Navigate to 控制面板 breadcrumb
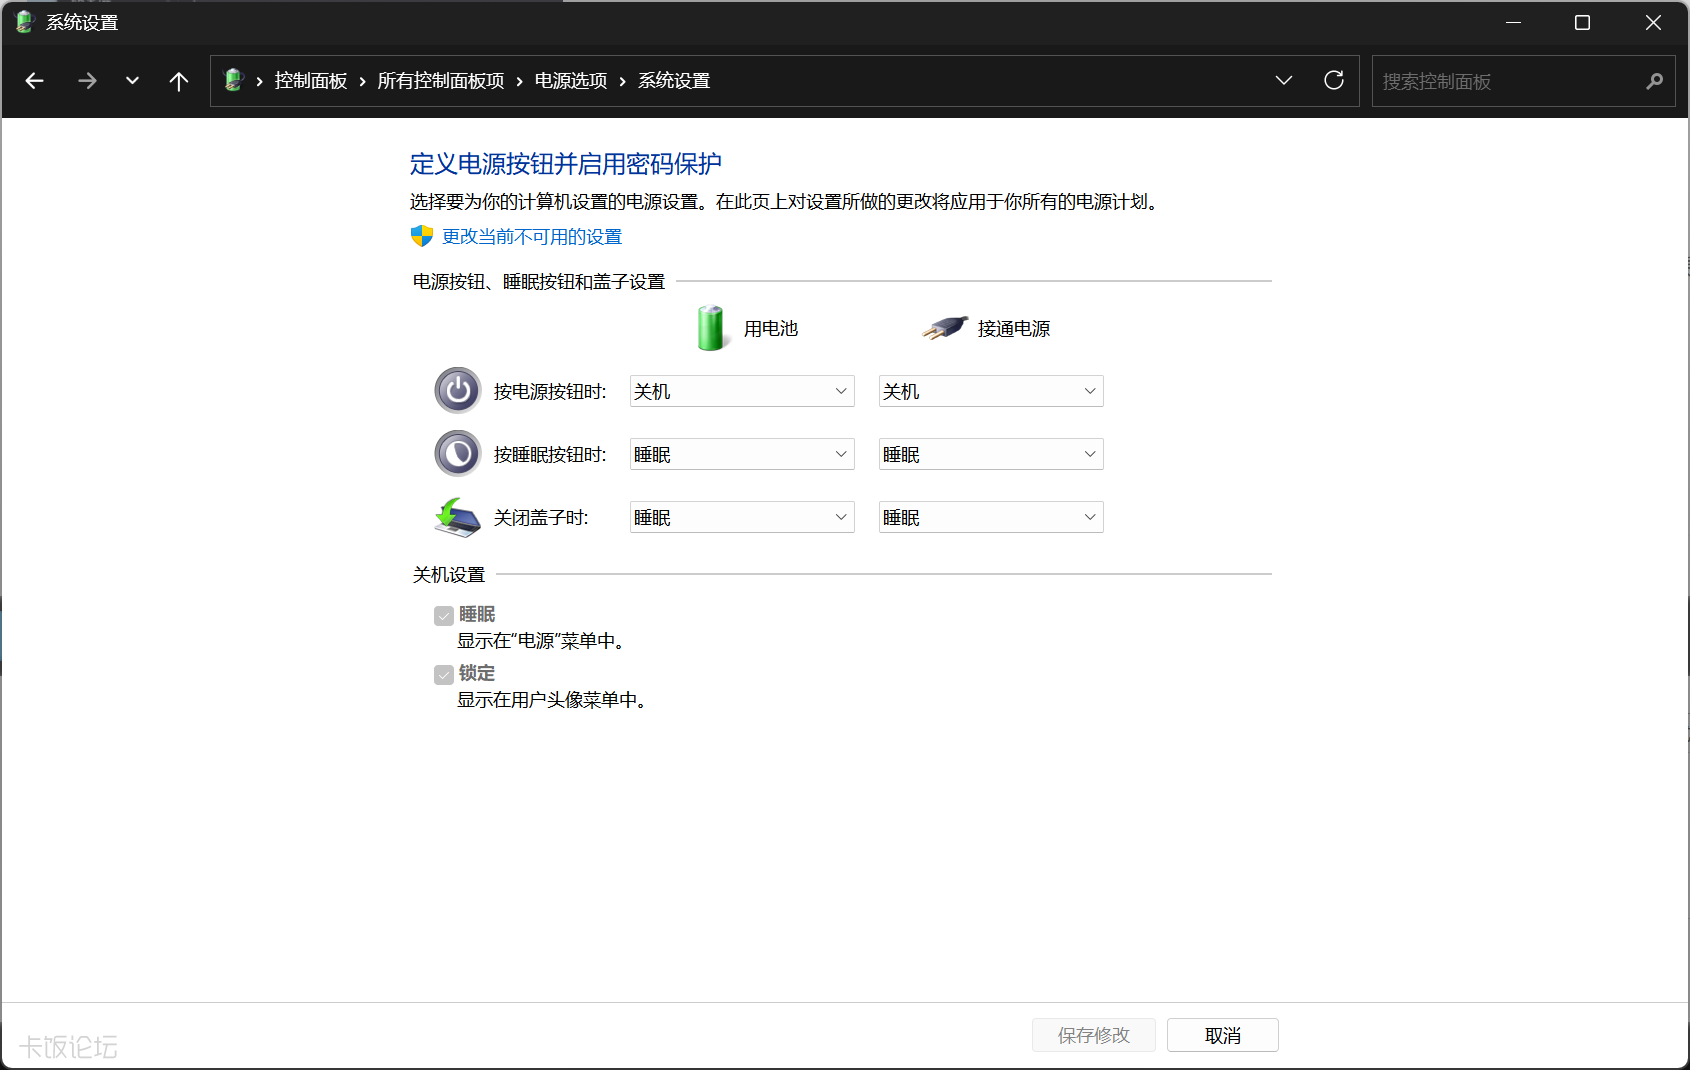 click(x=311, y=81)
